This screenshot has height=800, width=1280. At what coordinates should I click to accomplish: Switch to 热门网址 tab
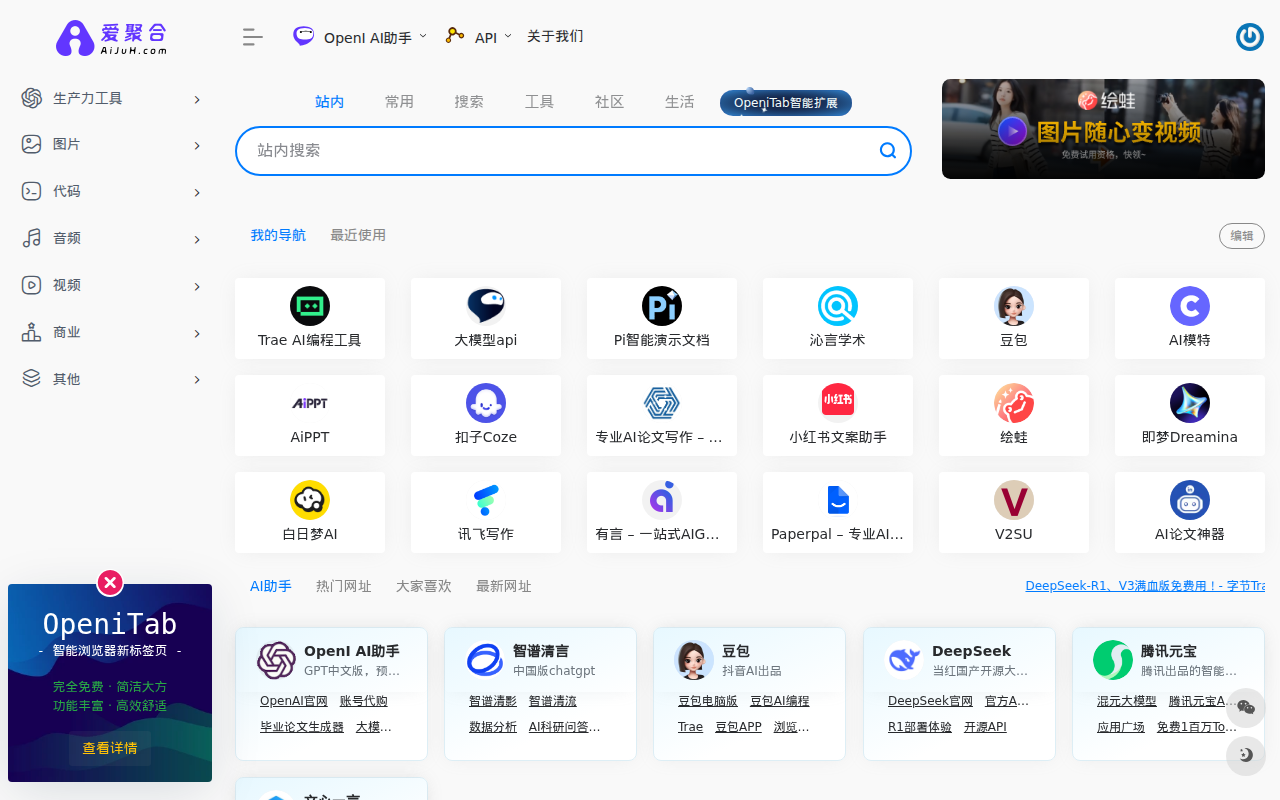(x=343, y=586)
